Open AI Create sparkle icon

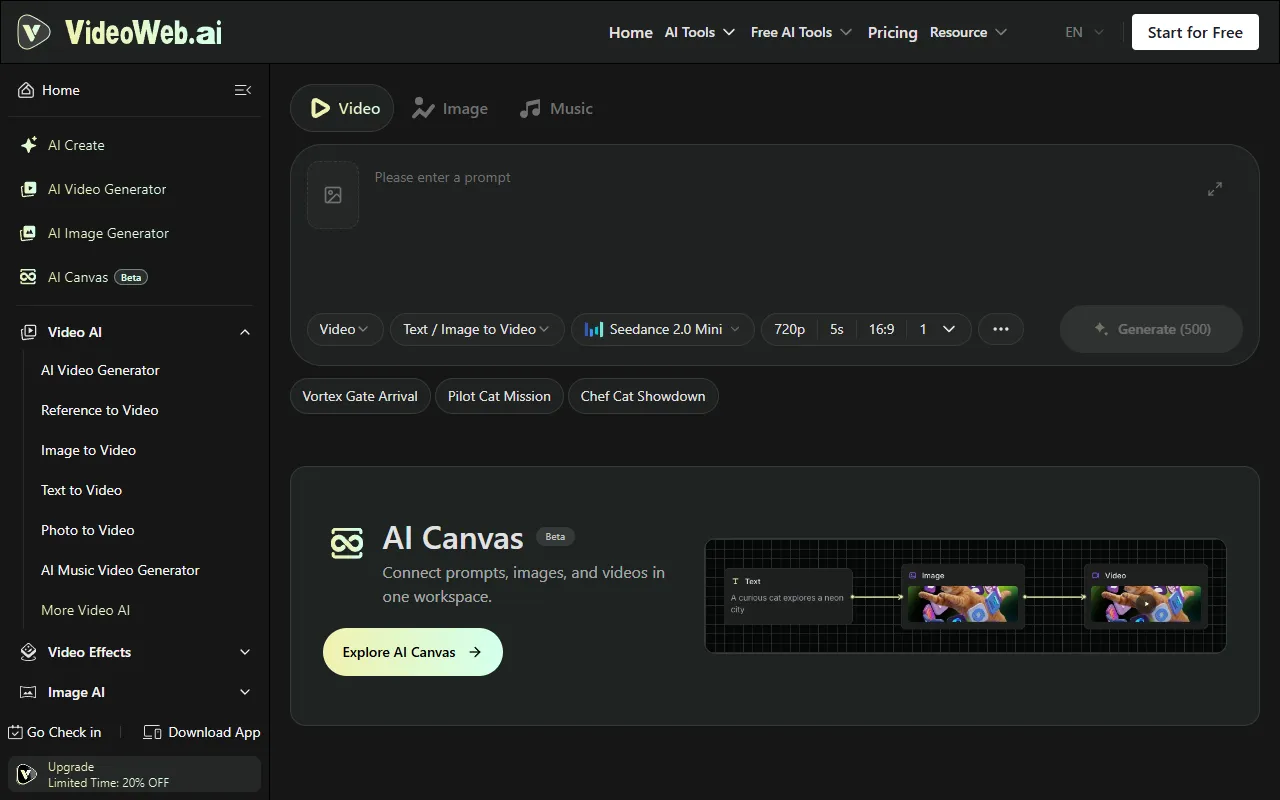coord(29,145)
